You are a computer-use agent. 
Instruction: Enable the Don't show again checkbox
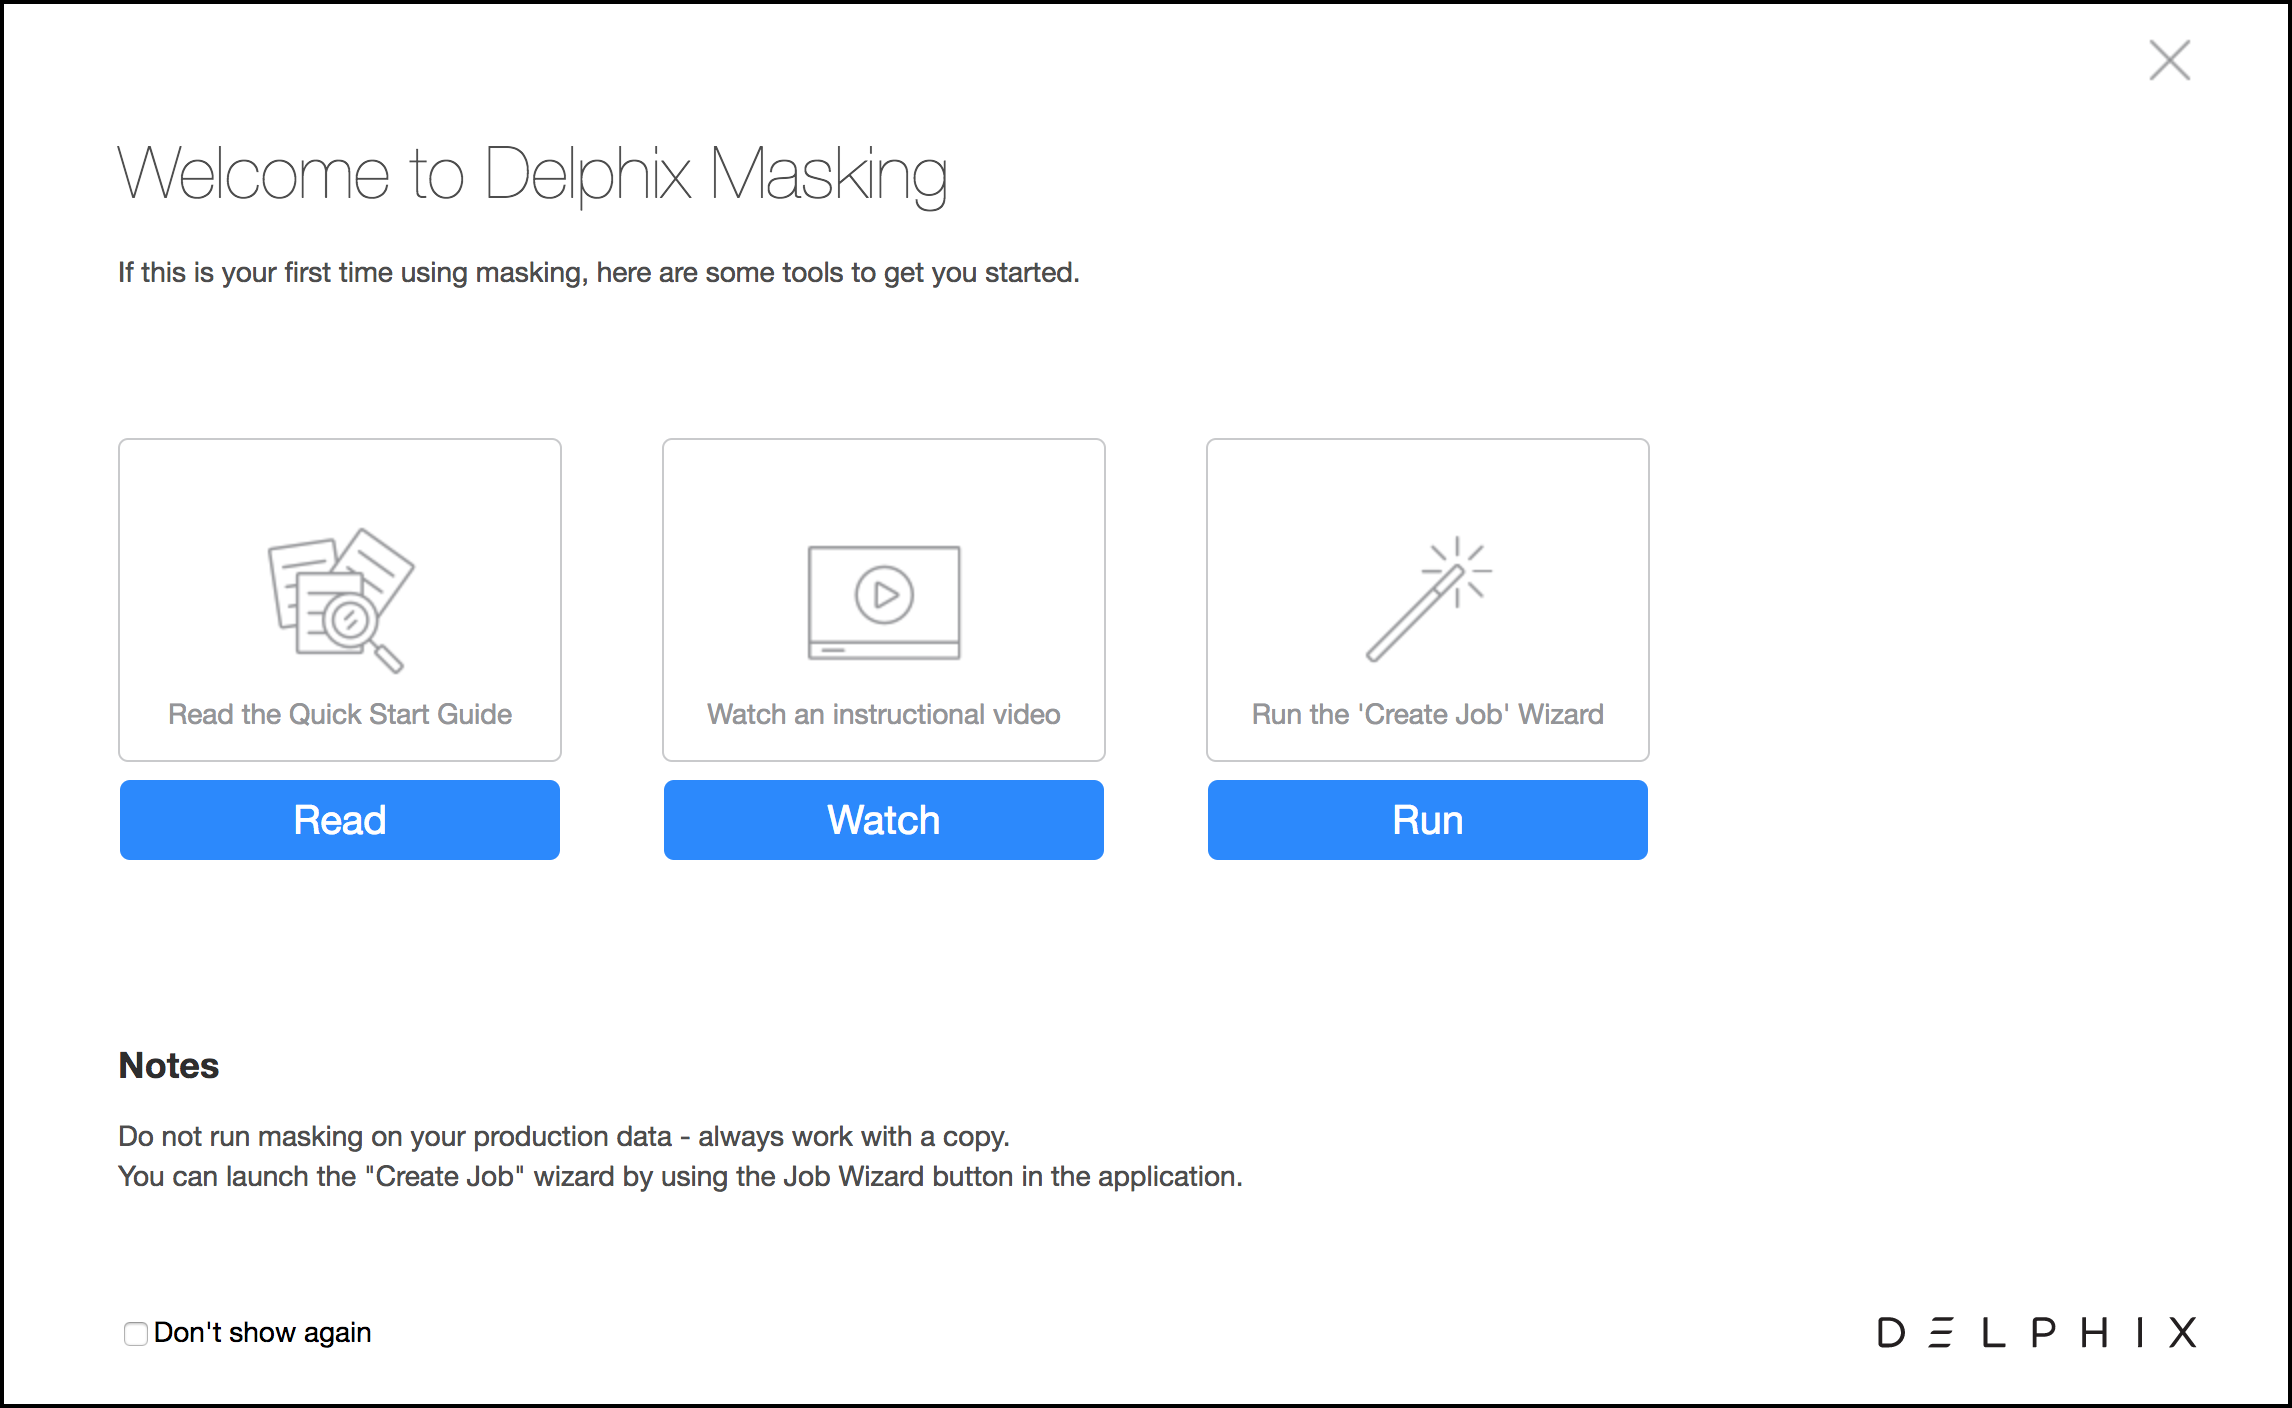click(136, 1333)
